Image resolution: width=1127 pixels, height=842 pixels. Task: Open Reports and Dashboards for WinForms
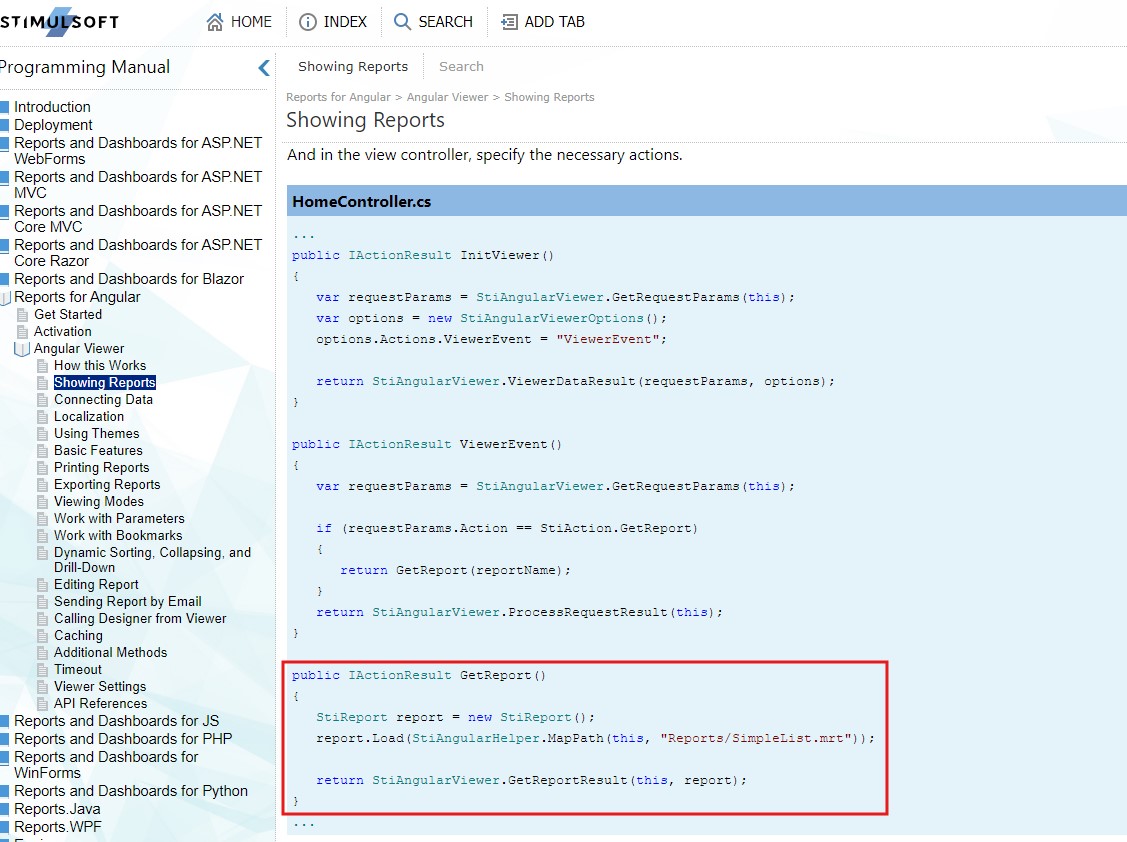(106, 764)
